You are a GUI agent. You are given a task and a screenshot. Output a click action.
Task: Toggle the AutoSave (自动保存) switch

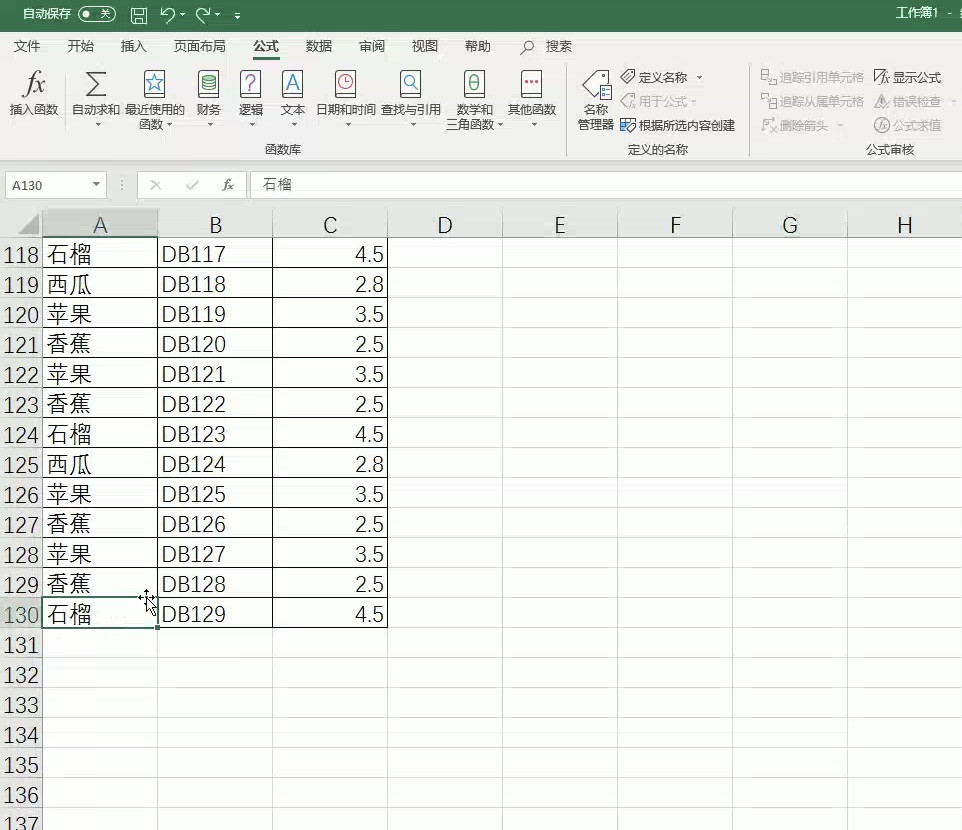click(96, 14)
